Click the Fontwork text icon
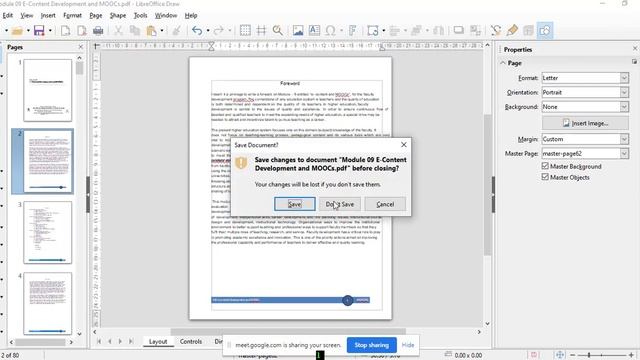 (x=352, y=31)
